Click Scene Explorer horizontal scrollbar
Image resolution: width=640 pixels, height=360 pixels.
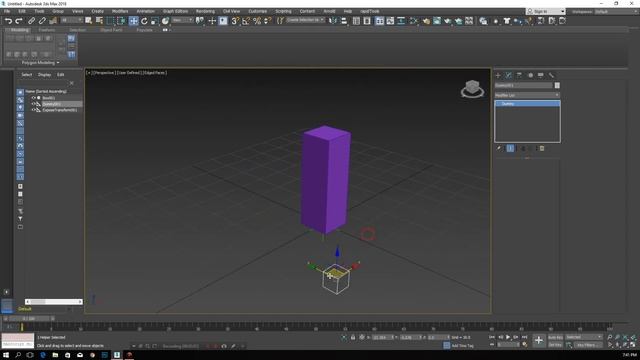53,302
